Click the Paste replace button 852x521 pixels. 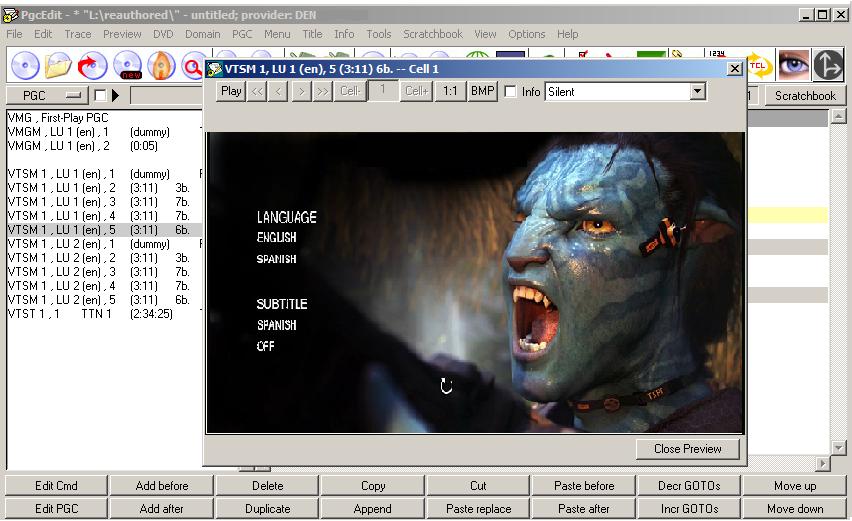tap(479, 509)
